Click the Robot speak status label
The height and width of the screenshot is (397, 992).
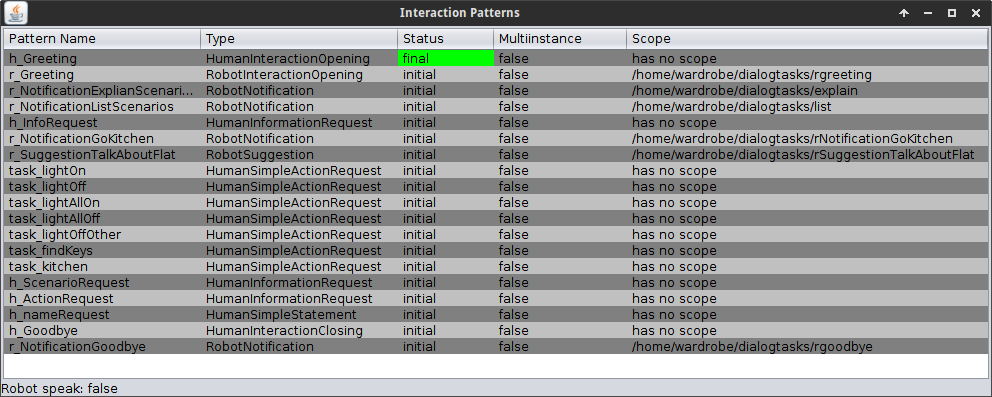tap(59, 389)
